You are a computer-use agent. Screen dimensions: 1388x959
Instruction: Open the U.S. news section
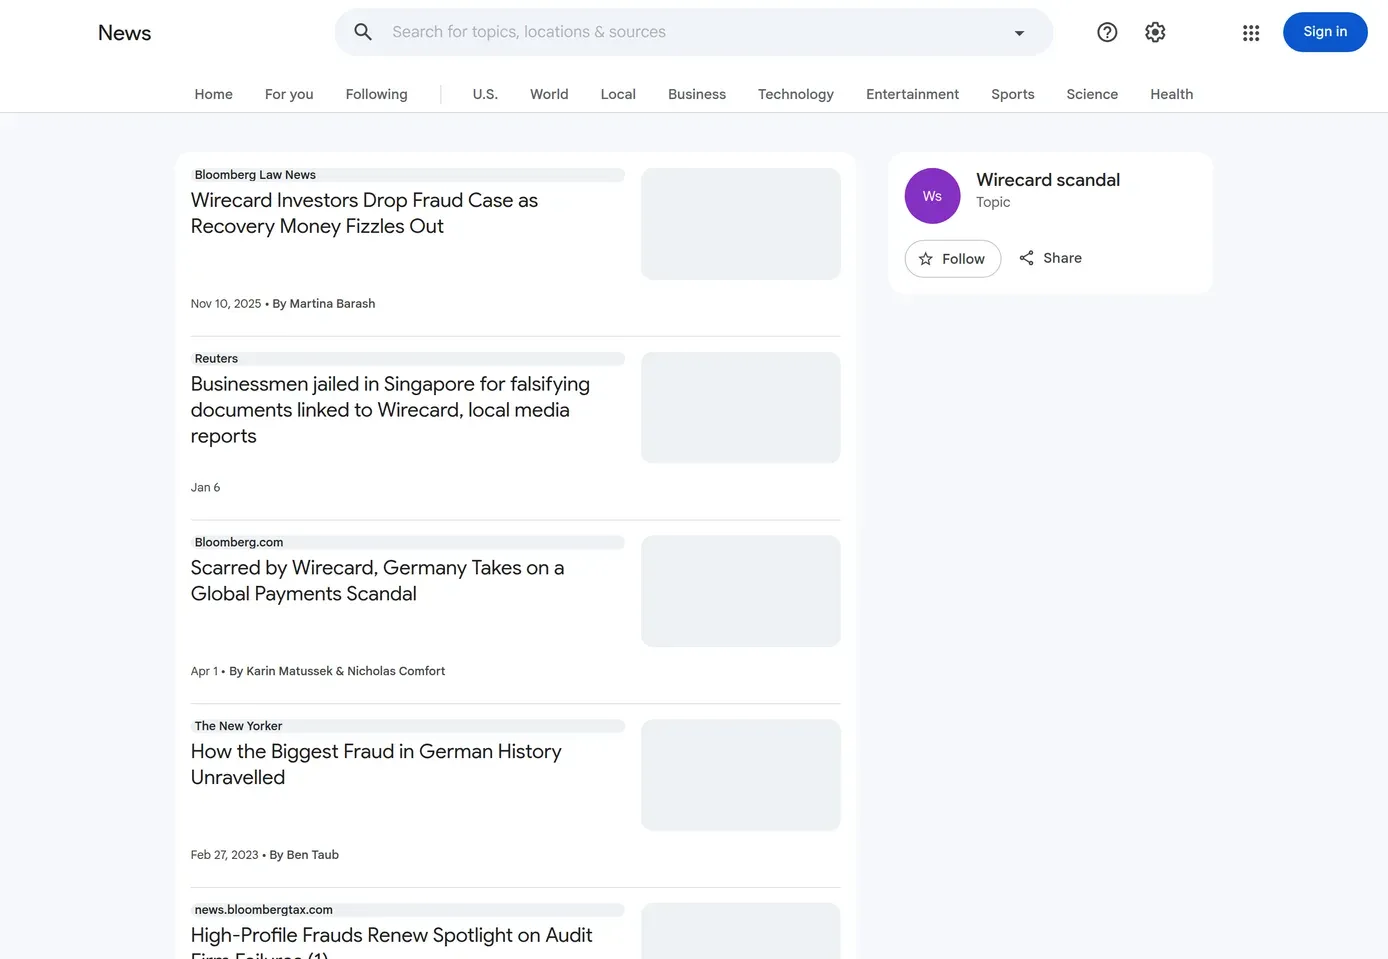(x=485, y=94)
